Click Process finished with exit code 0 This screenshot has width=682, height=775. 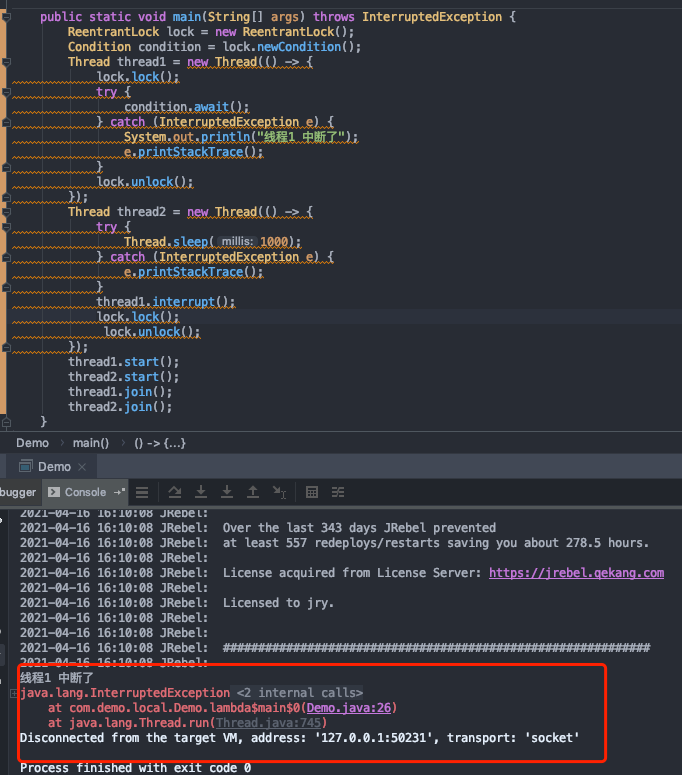135,768
